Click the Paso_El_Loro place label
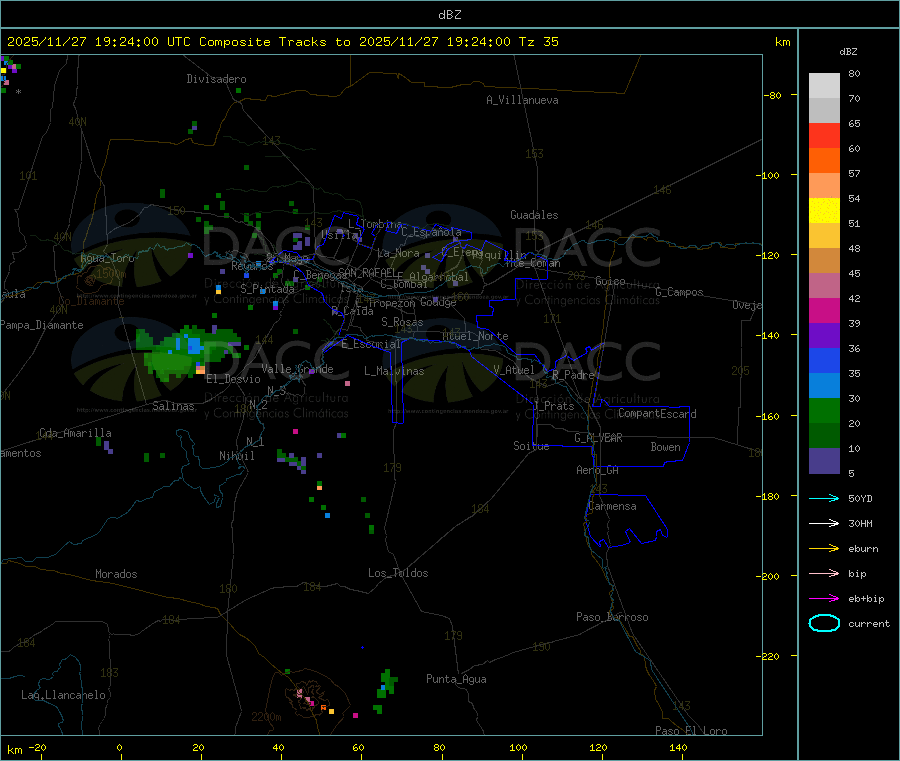The height and width of the screenshot is (761, 900). coord(691,731)
